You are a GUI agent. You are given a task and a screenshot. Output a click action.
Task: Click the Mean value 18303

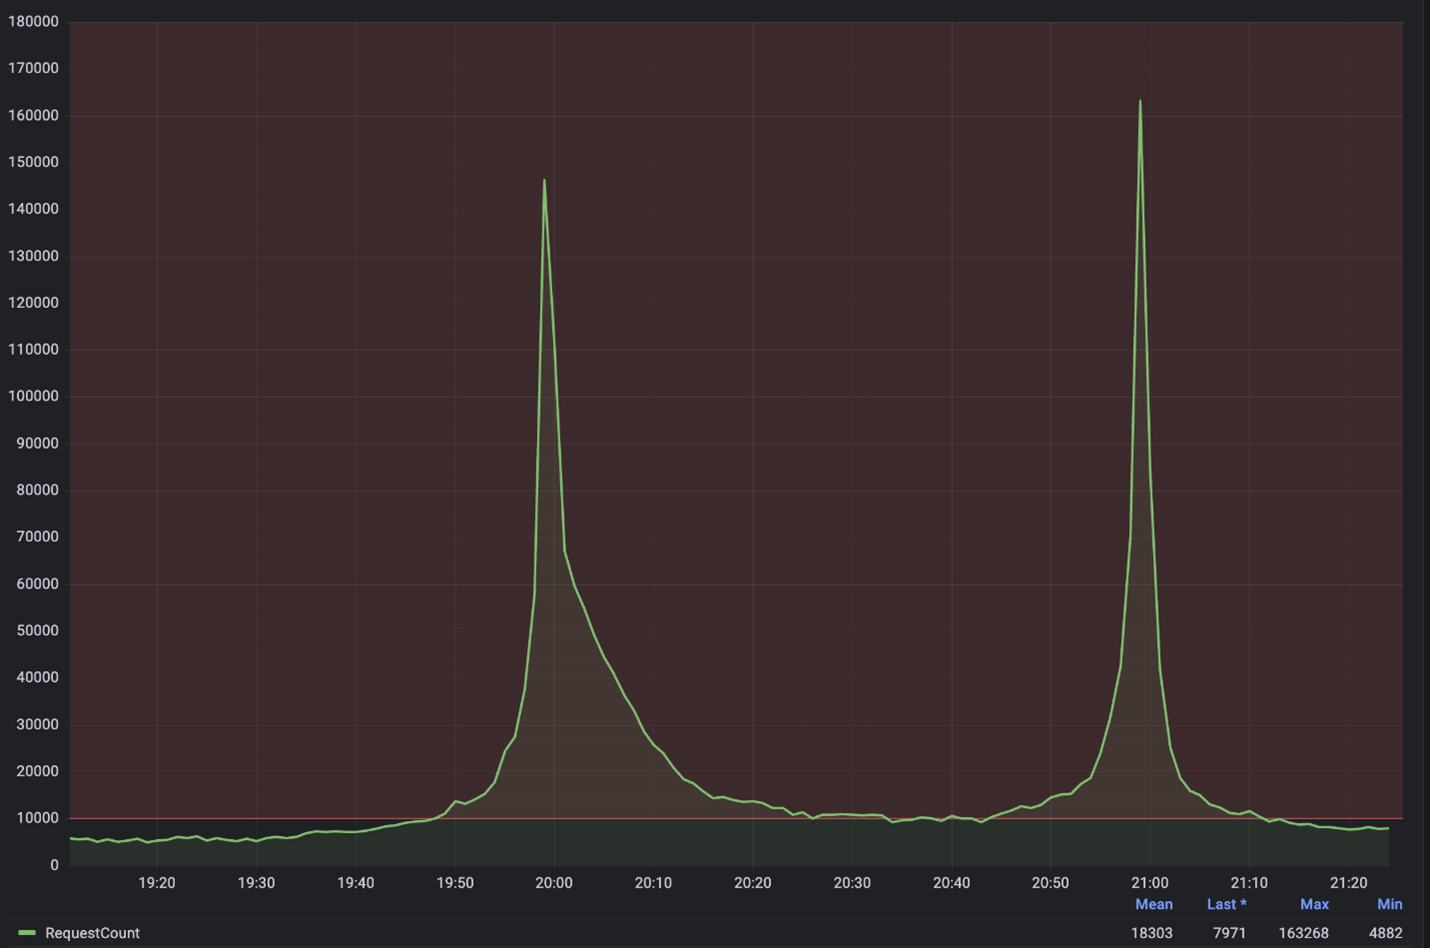point(1151,933)
